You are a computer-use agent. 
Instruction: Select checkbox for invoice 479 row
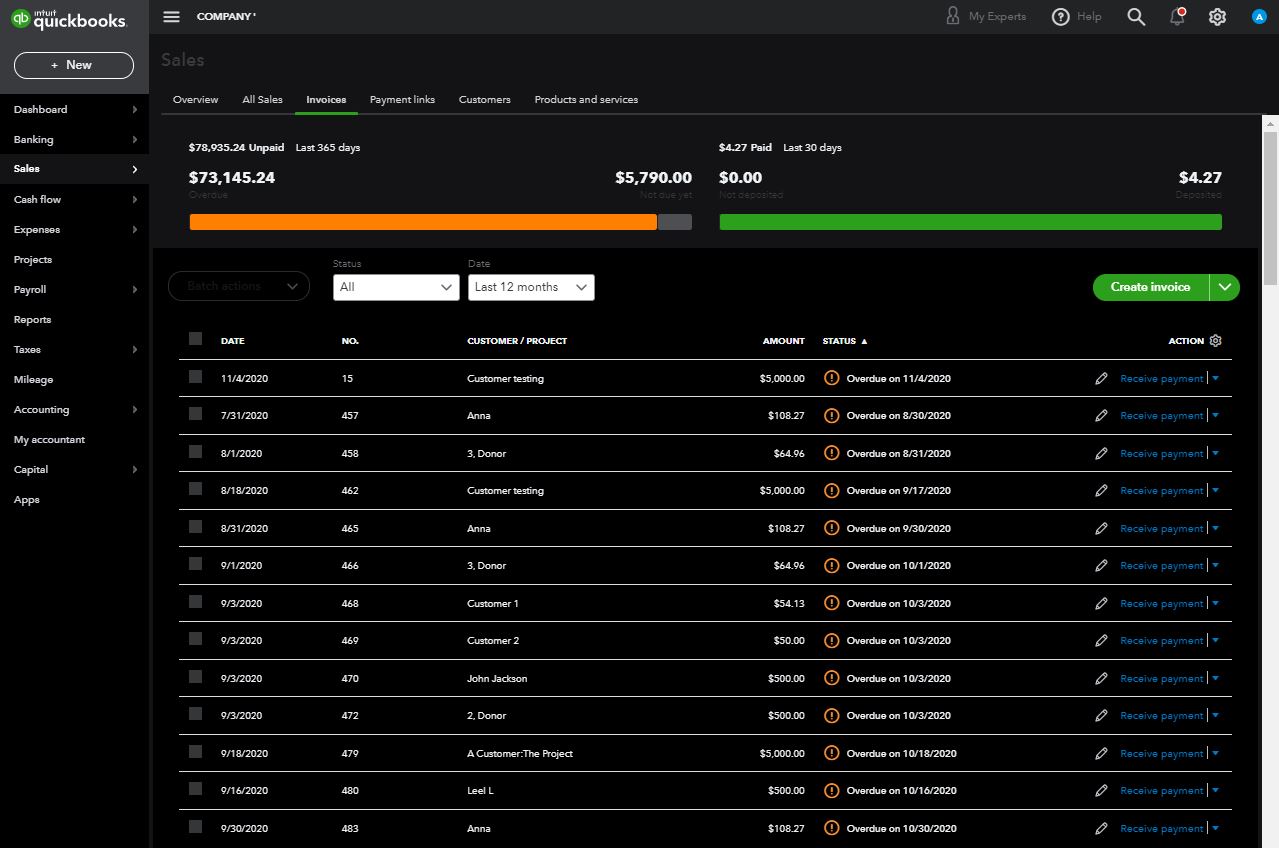(x=195, y=752)
